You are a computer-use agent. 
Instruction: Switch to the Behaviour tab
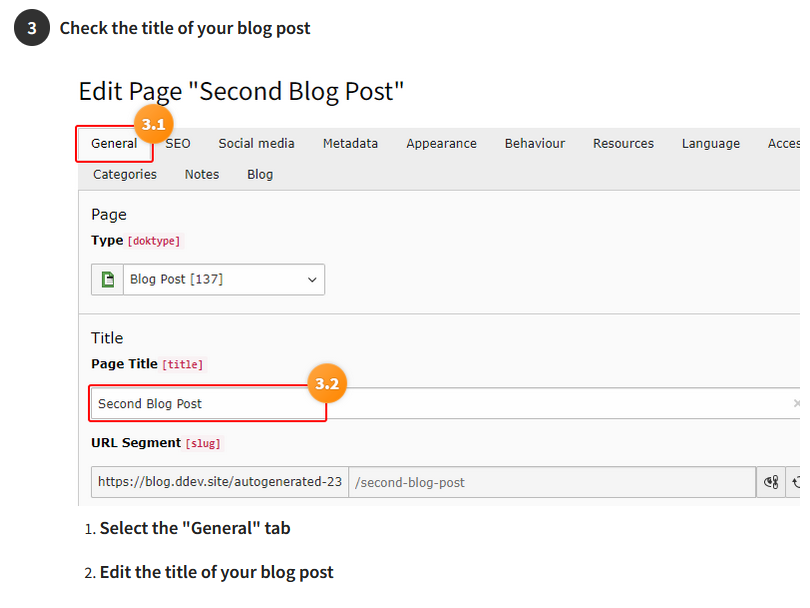coord(535,144)
